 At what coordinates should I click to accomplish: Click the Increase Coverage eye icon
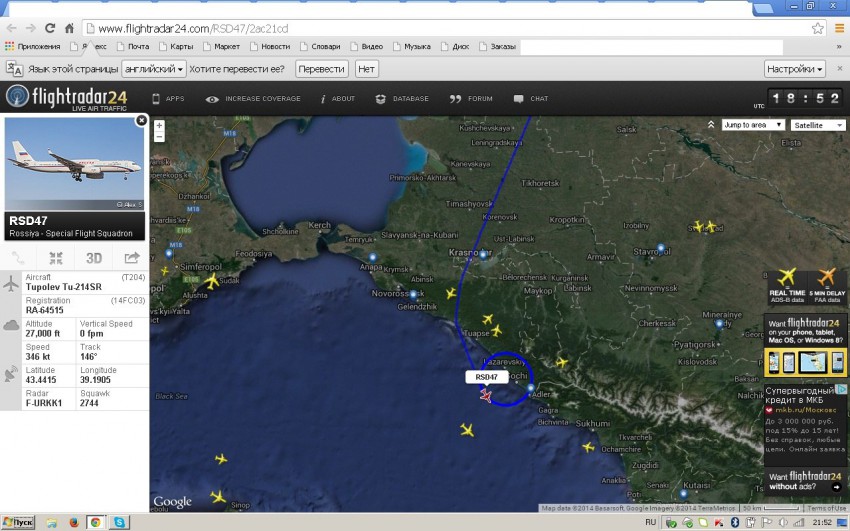coord(212,99)
